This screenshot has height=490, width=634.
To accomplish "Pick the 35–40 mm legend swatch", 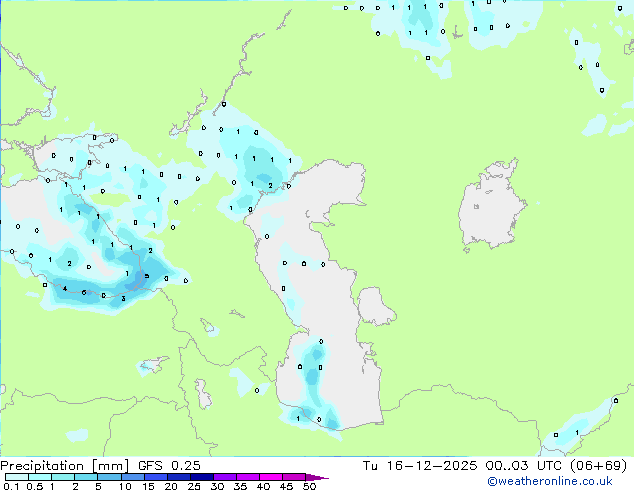I will 247,477.
